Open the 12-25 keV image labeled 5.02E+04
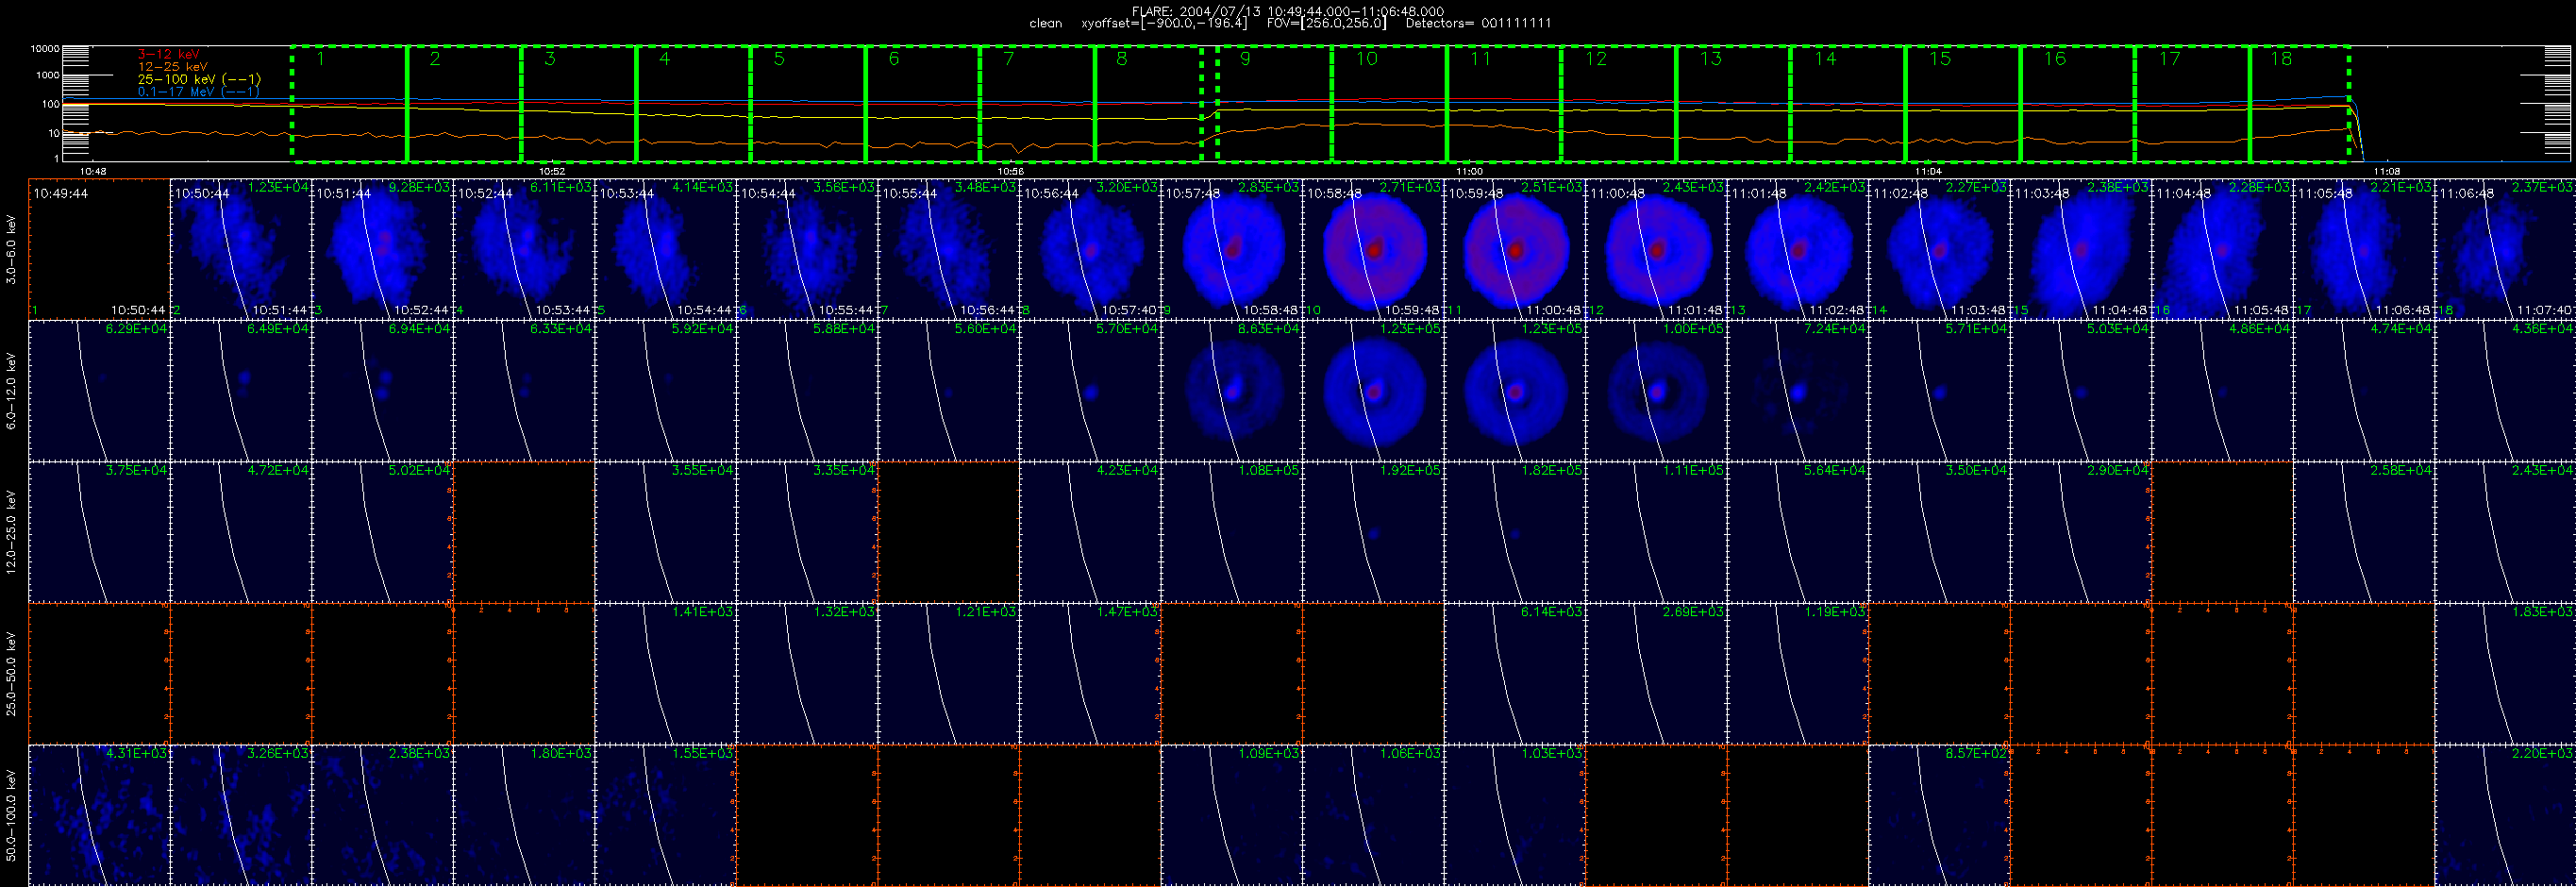 (382, 532)
